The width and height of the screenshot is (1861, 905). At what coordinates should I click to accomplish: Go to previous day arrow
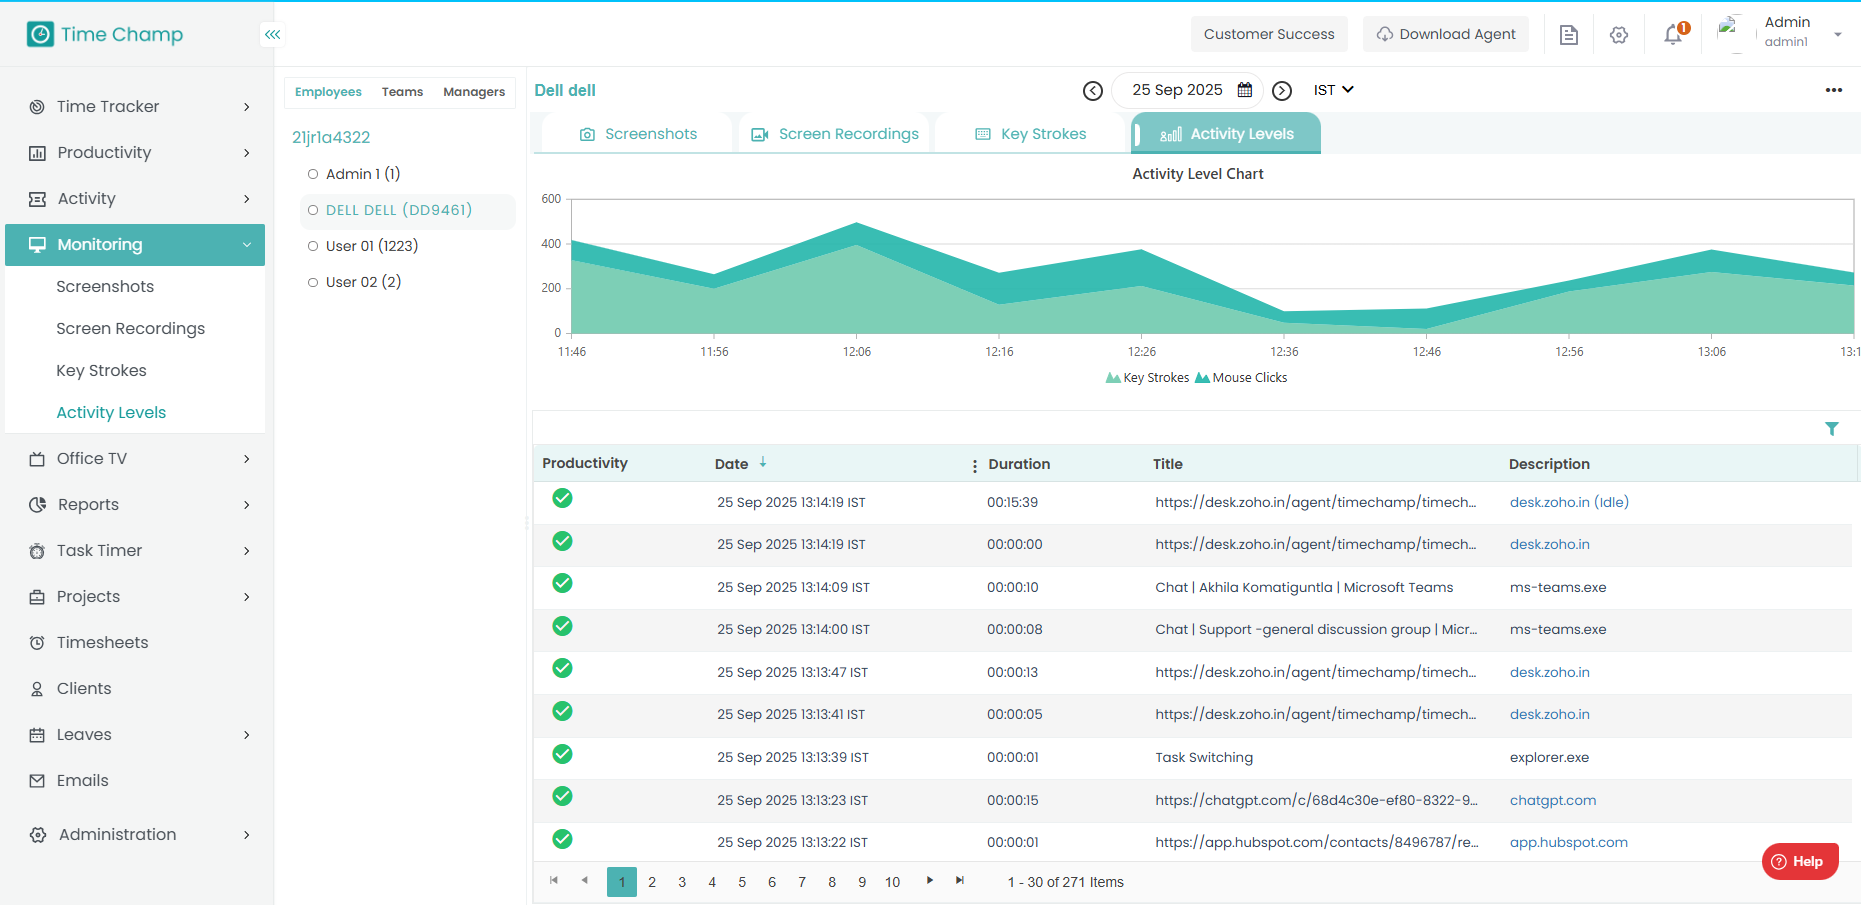(x=1093, y=91)
